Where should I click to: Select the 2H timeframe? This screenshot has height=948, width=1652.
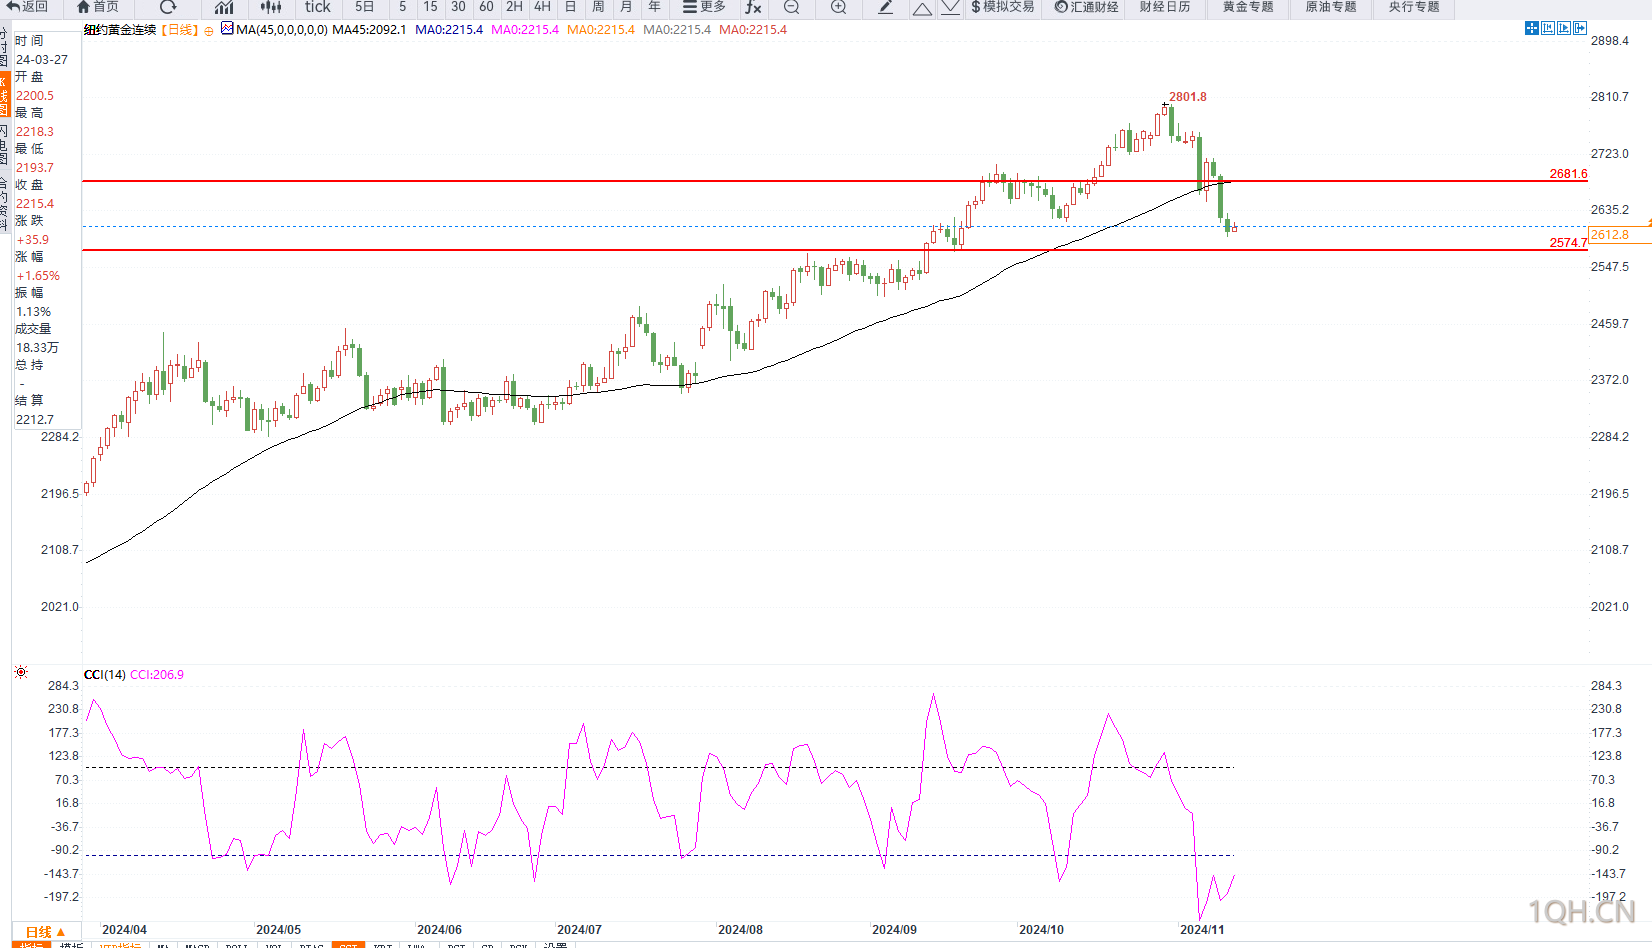(514, 7)
